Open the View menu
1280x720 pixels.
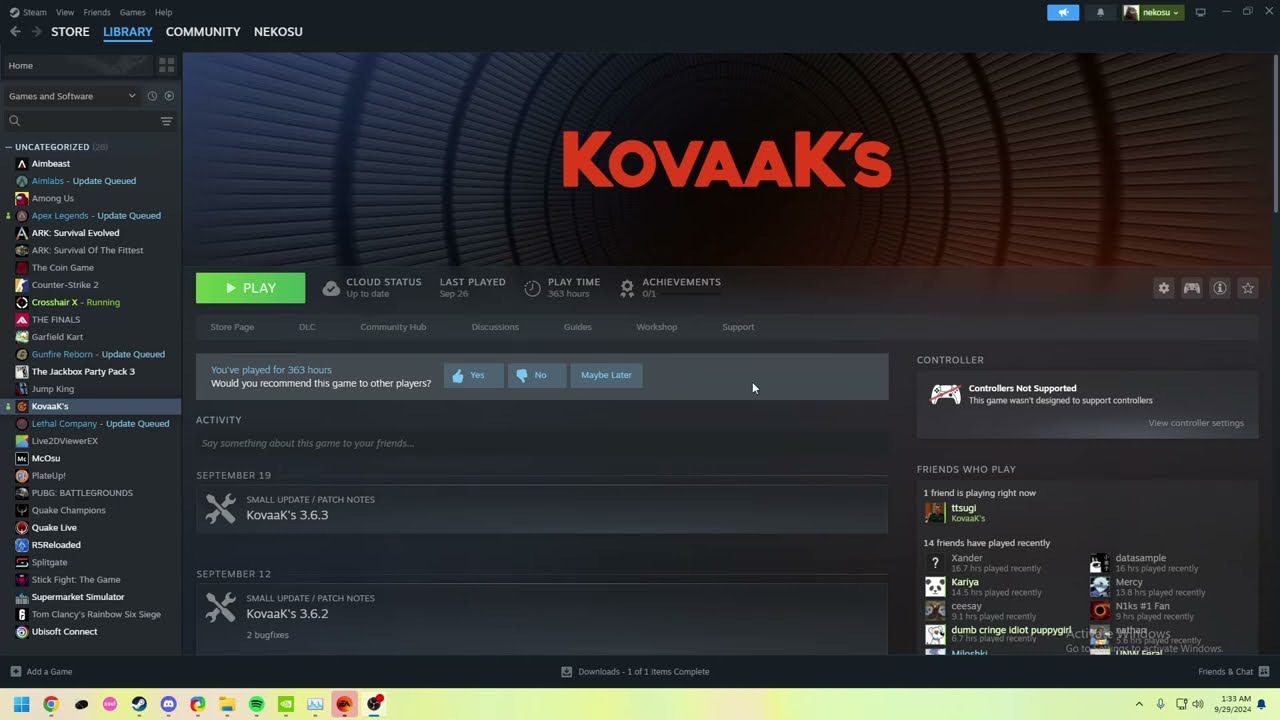pos(65,12)
